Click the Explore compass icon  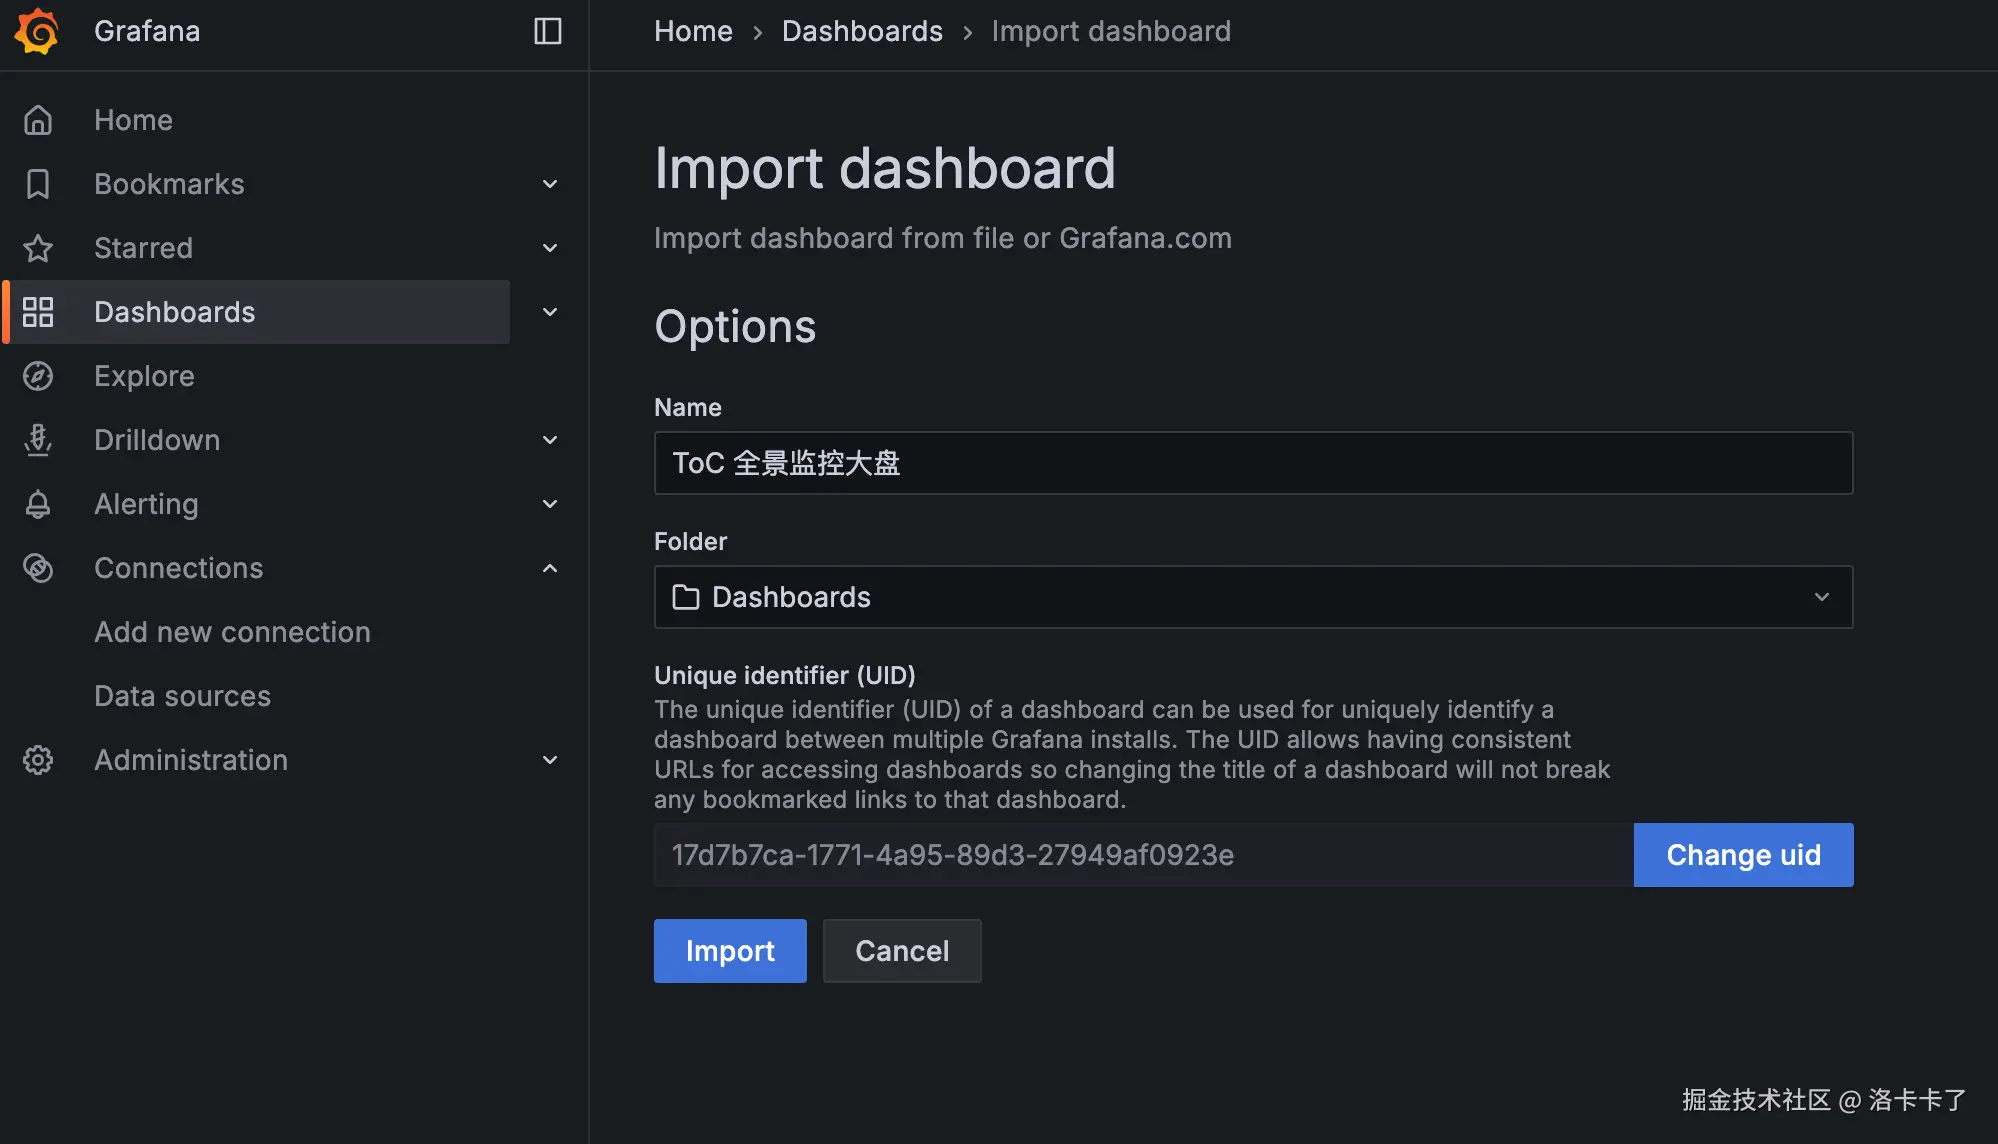coord(38,376)
